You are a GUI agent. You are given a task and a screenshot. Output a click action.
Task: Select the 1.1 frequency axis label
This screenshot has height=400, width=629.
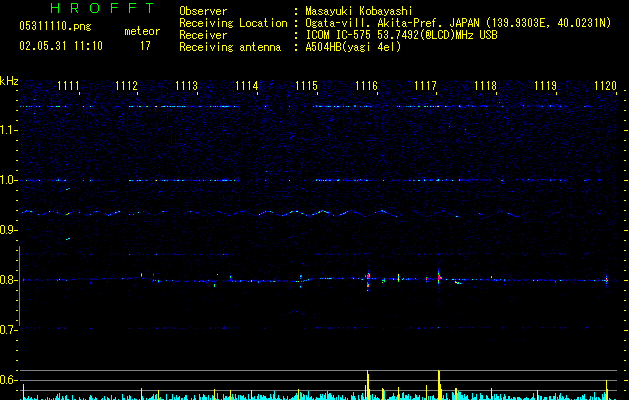click(9, 130)
